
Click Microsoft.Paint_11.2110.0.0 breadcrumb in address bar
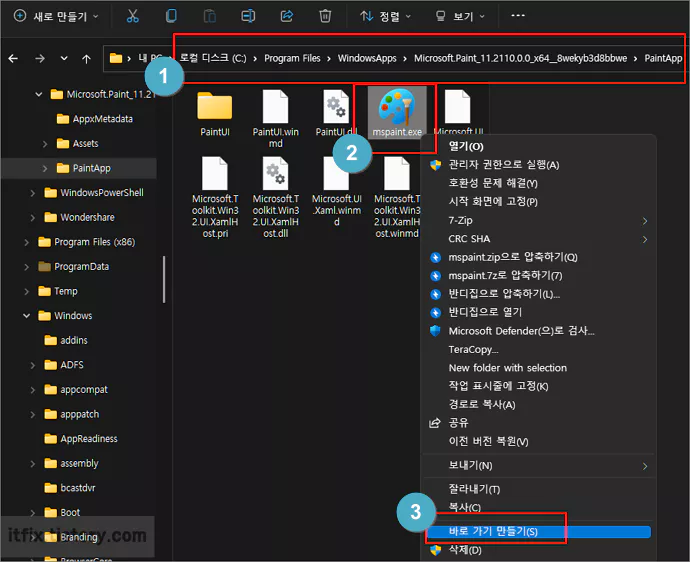click(x=521, y=58)
